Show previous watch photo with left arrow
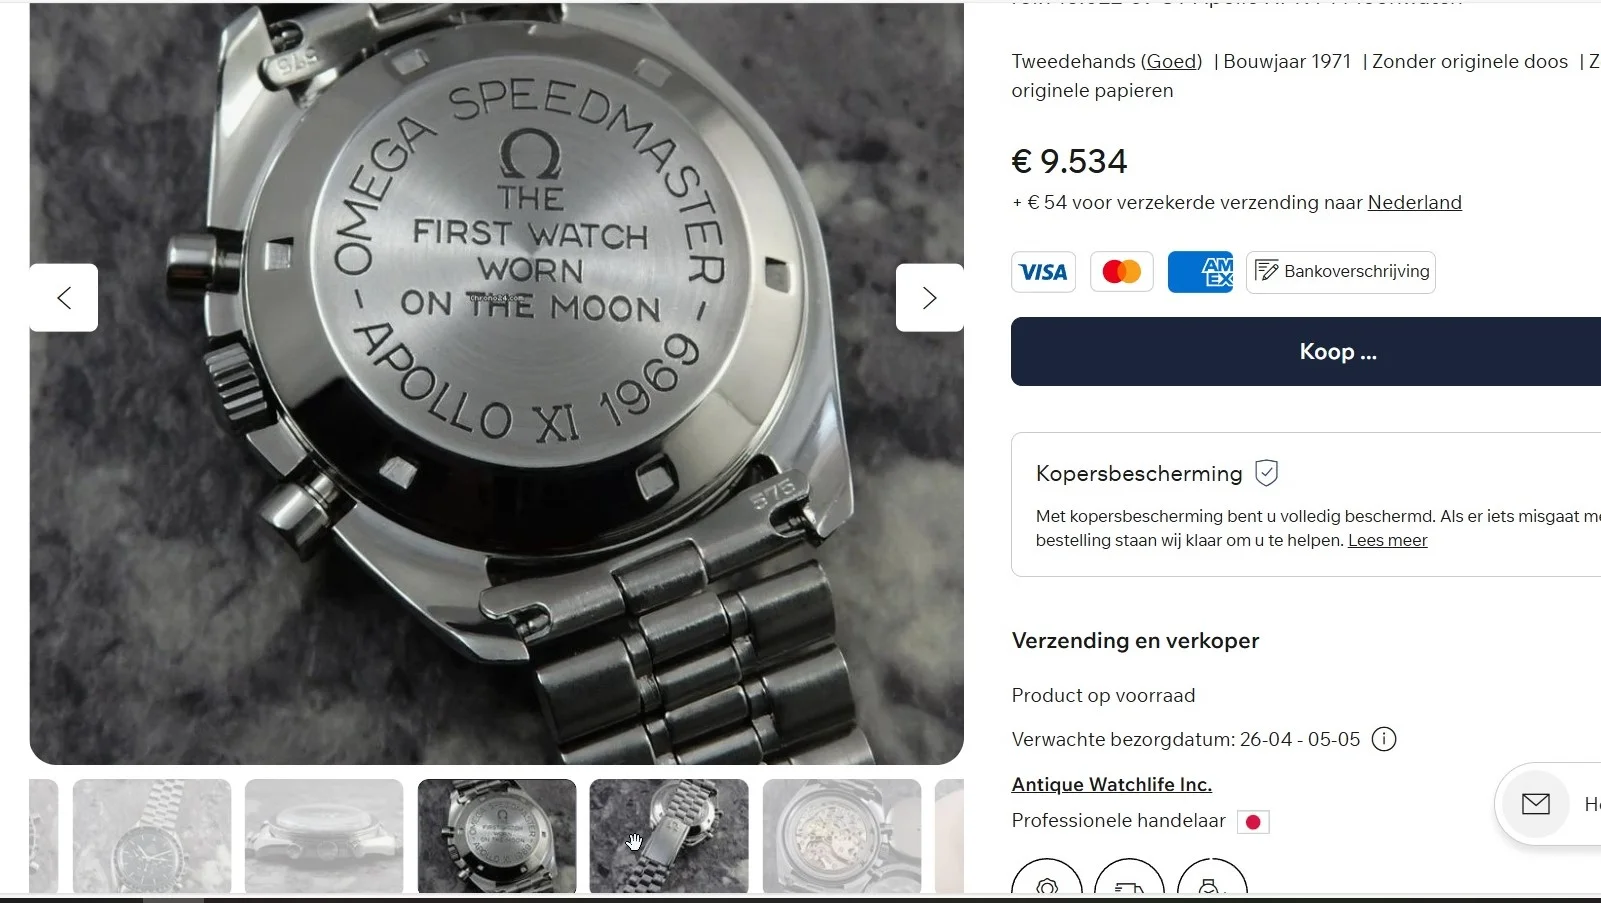1601x903 pixels. pyautogui.click(x=64, y=298)
